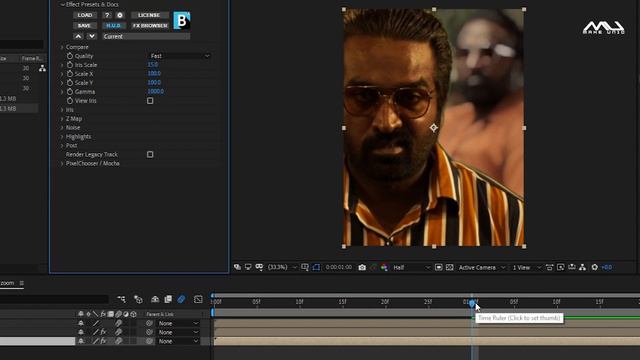Click the primary viewer monitor icon
The image size is (640, 360).
248,267
